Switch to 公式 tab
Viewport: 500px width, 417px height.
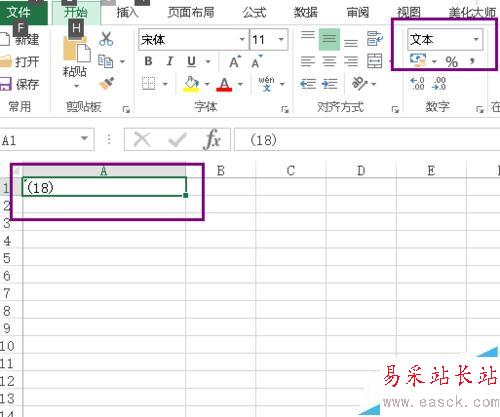(x=254, y=13)
